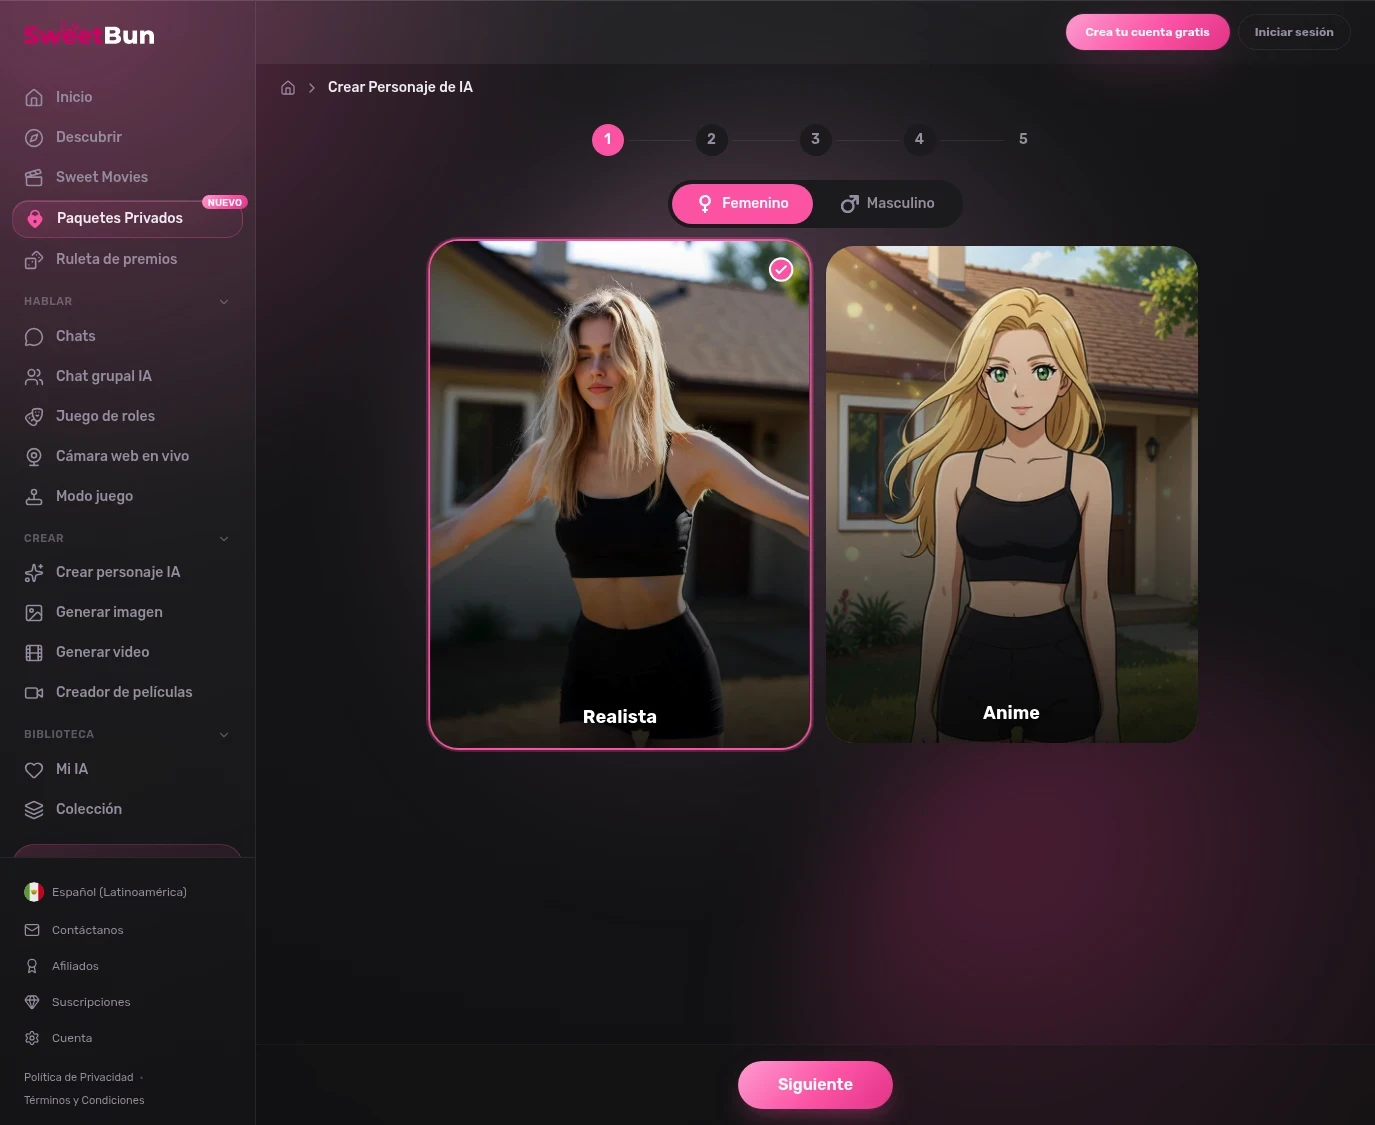Click the Ruleta de premios dice icon
The width and height of the screenshot is (1375, 1125).
[x=34, y=259]
